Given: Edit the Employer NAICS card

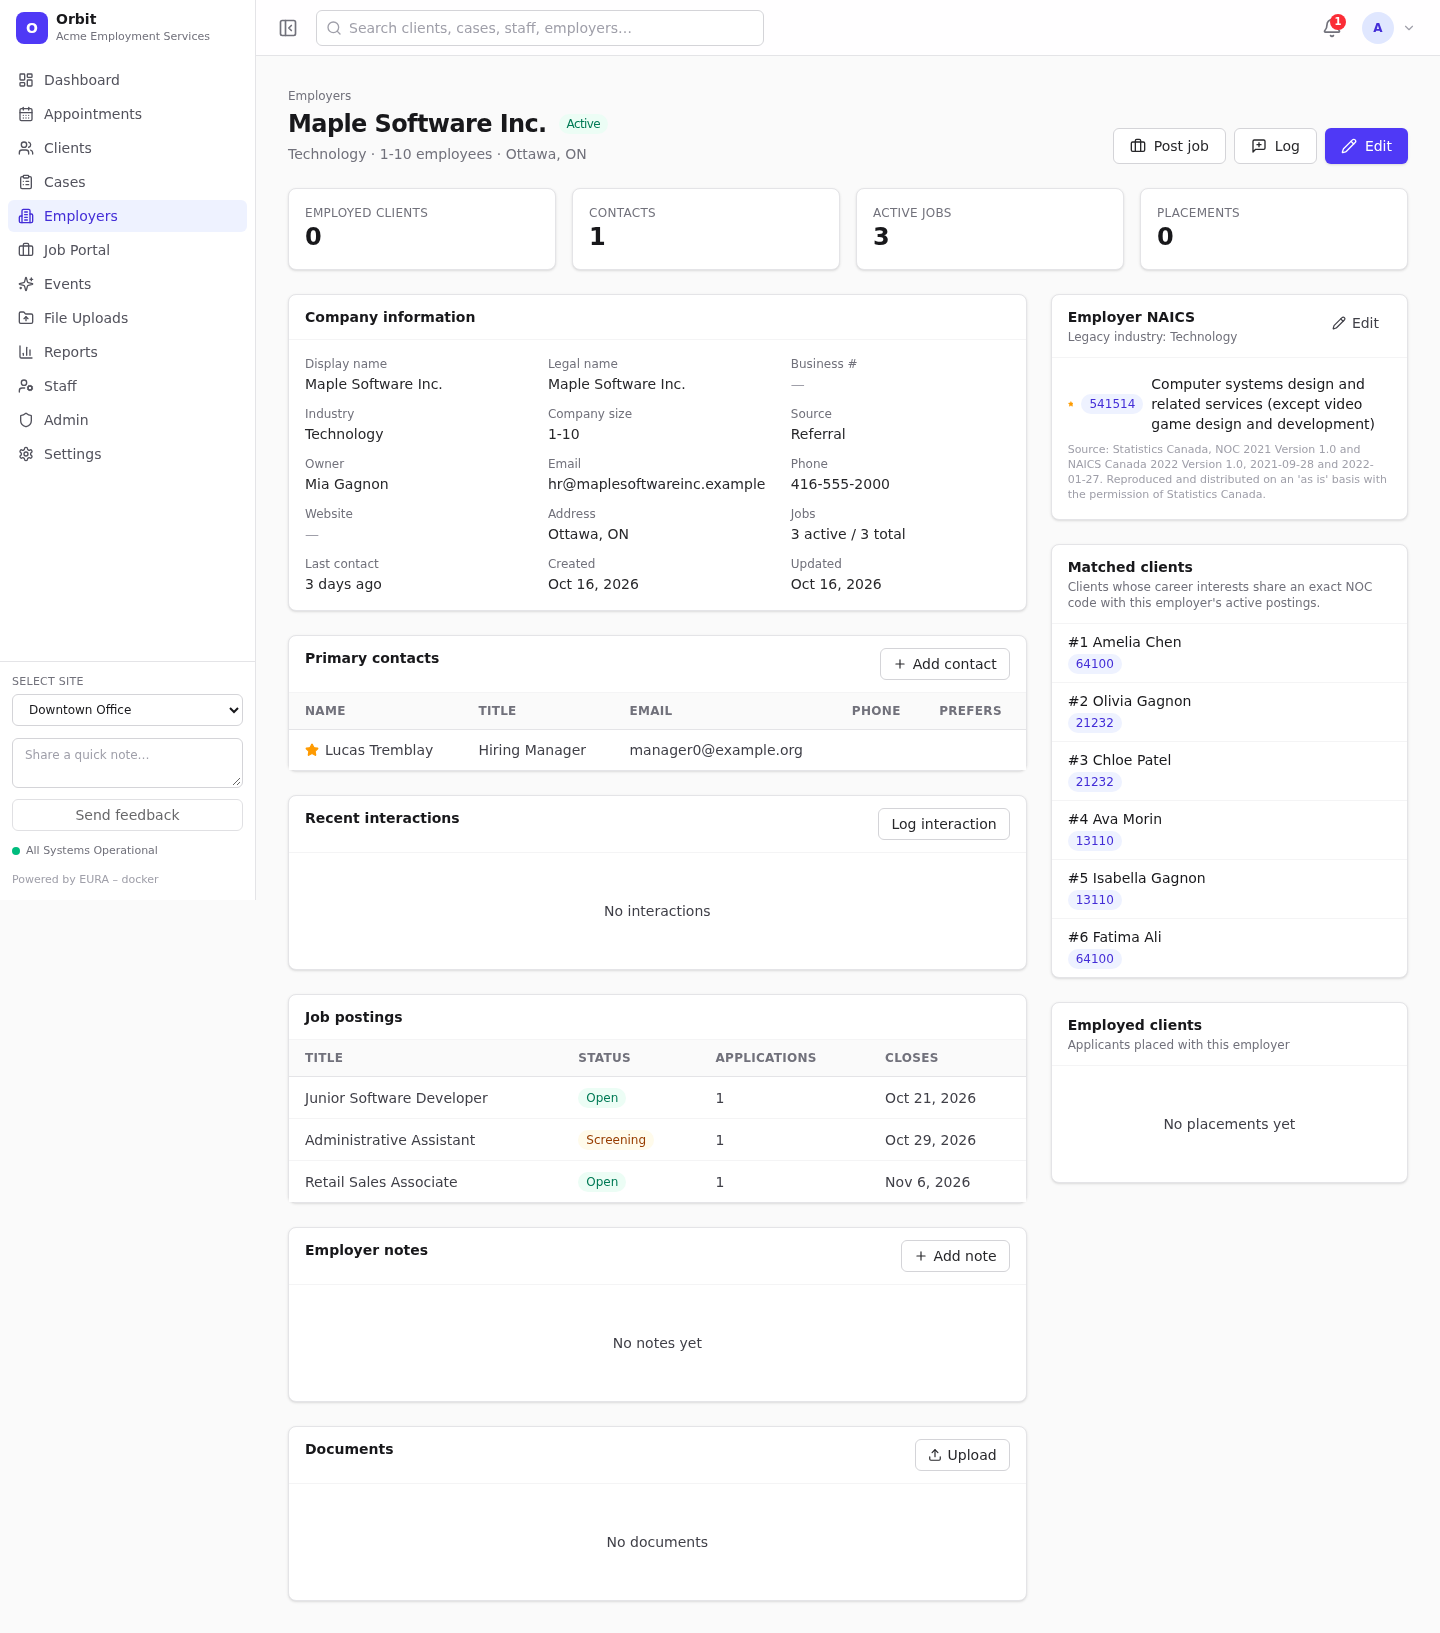Looking at the screenshot, I should (x=1355, y=323).
